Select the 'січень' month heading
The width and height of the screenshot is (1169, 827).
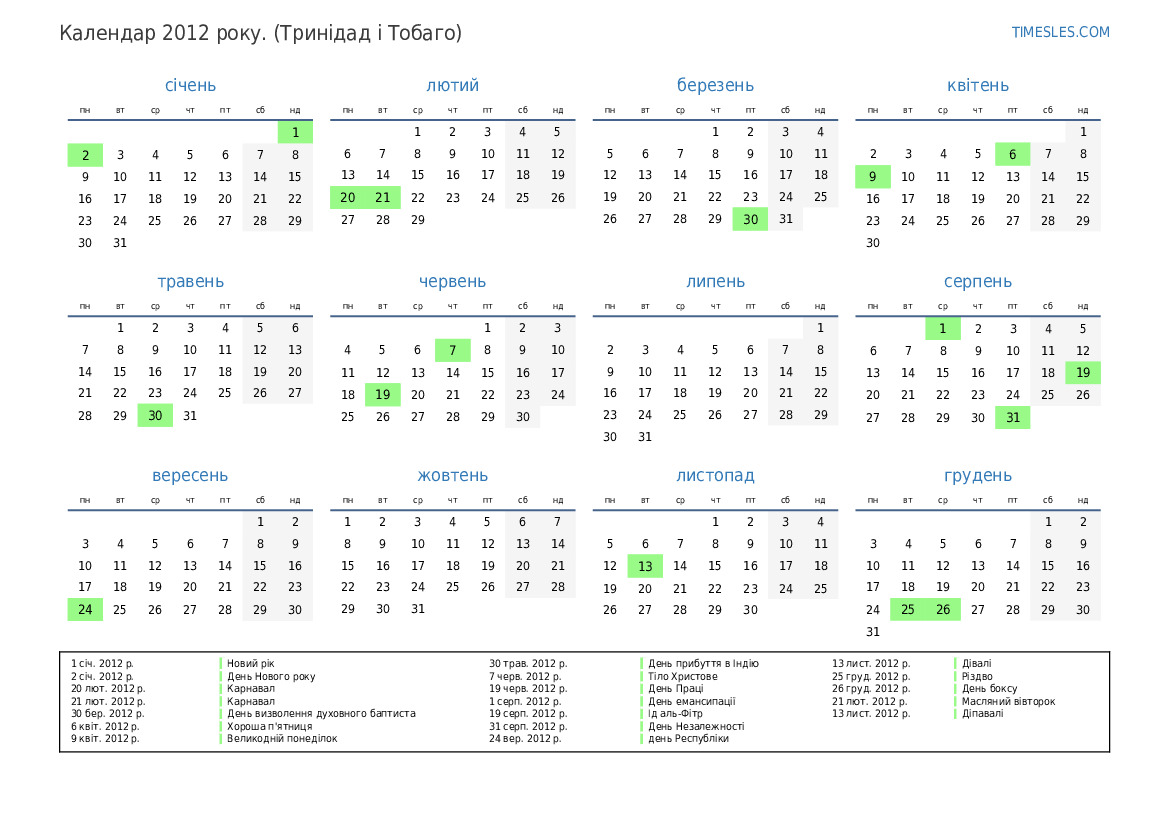[x=190, y=86]
